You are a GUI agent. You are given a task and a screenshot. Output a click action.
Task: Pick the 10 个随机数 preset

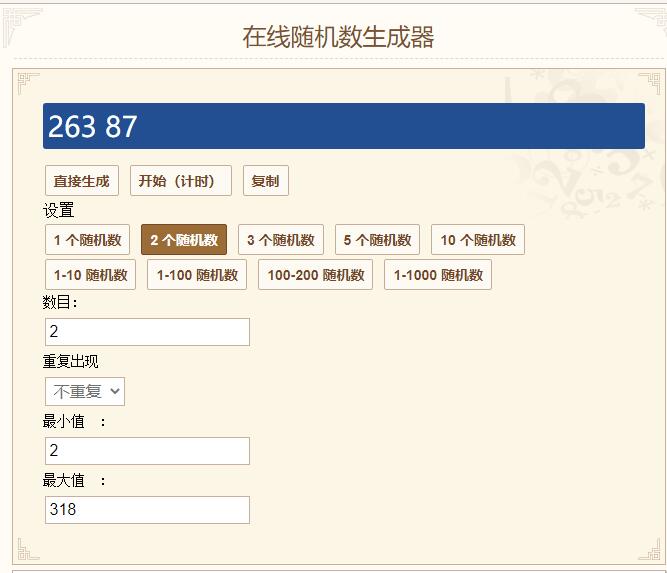pyautogui.click(x=478, y=240)
